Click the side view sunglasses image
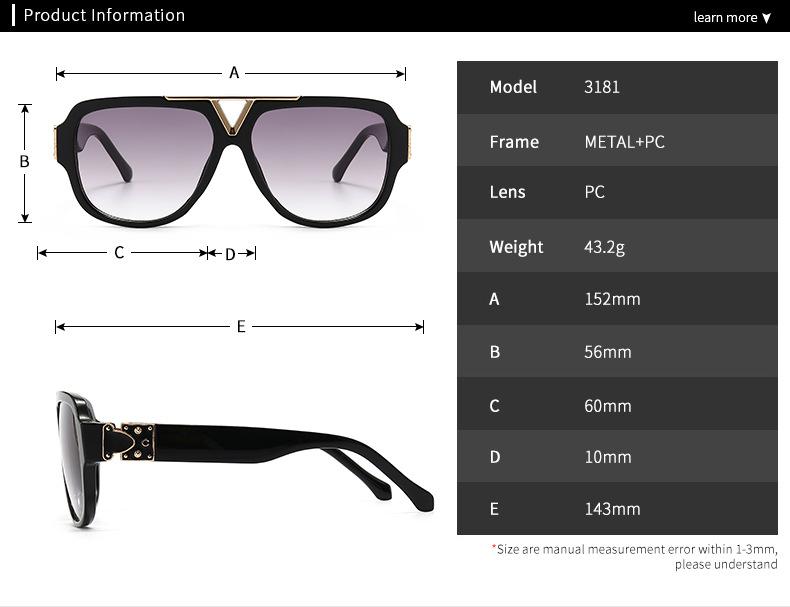790x607 pixels. 245,459
